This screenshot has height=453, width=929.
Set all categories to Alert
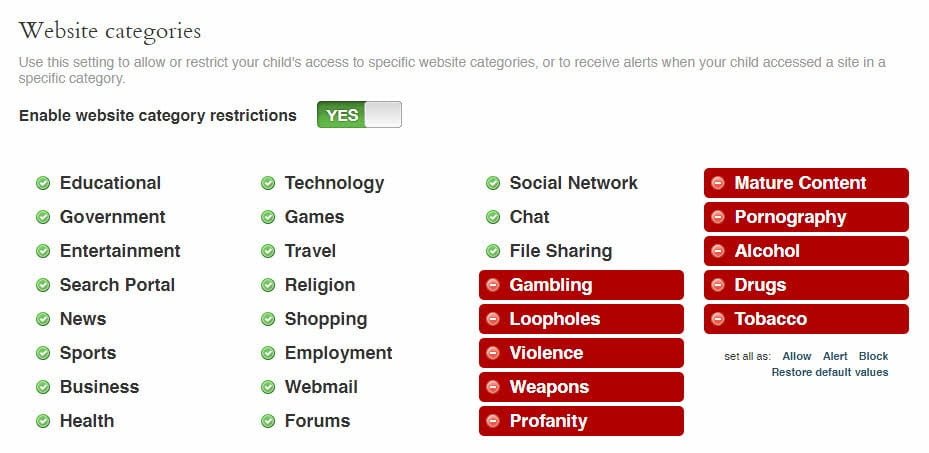tap(835, 356)
